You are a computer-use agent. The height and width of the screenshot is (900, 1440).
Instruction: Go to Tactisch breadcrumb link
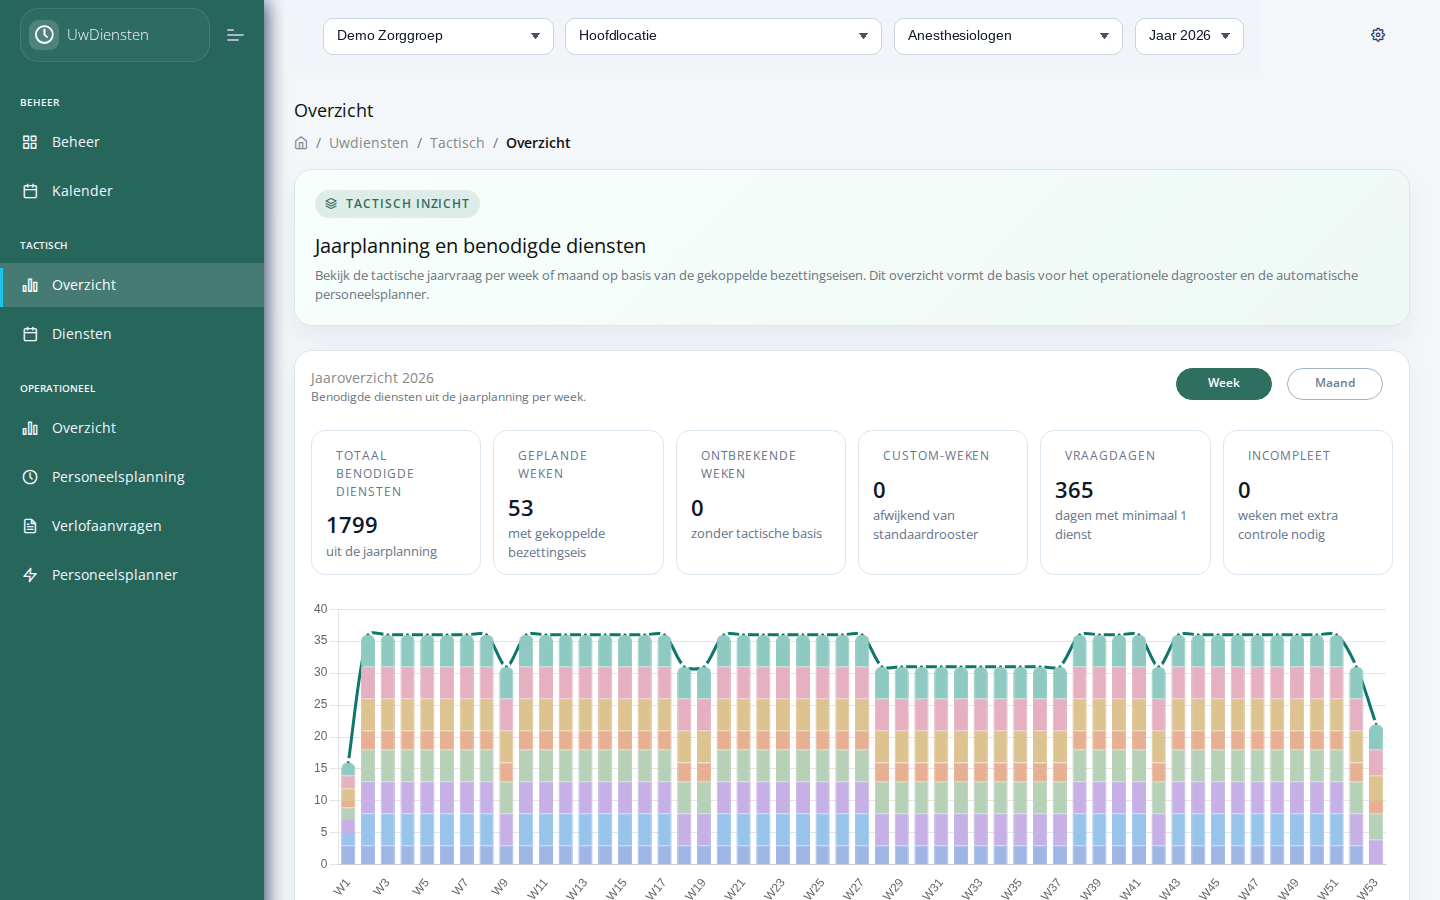(x=457, y=143)
